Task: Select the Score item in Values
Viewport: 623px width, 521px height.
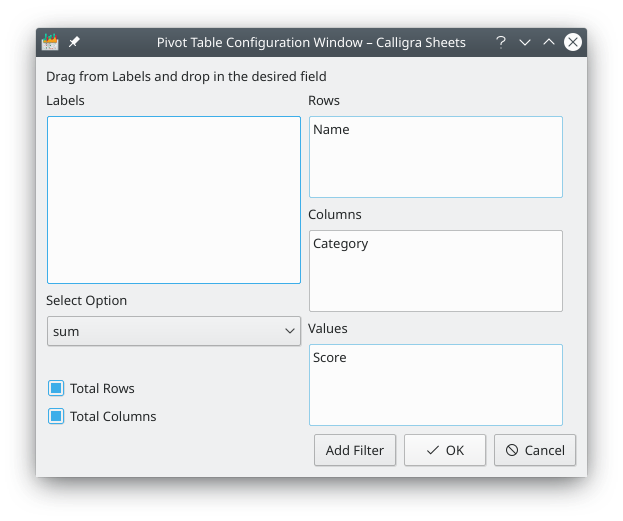Action: tap(330, 358)
